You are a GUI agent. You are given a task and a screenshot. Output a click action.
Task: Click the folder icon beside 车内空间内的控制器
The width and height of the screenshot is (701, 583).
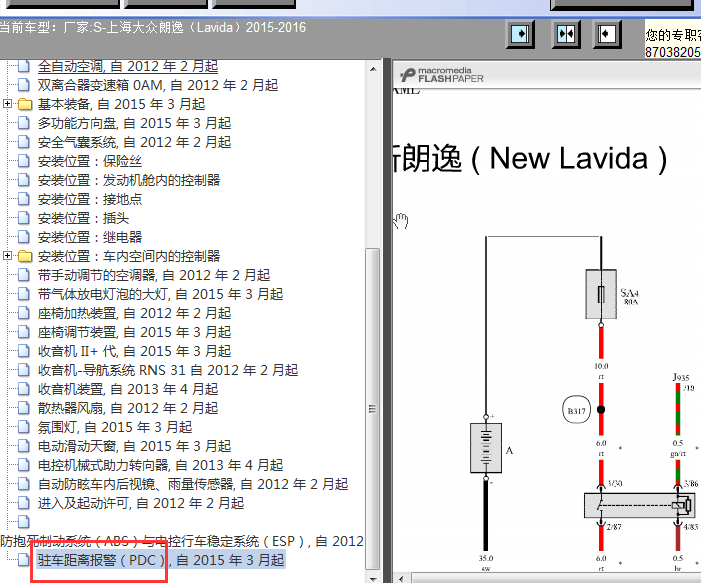25,256
